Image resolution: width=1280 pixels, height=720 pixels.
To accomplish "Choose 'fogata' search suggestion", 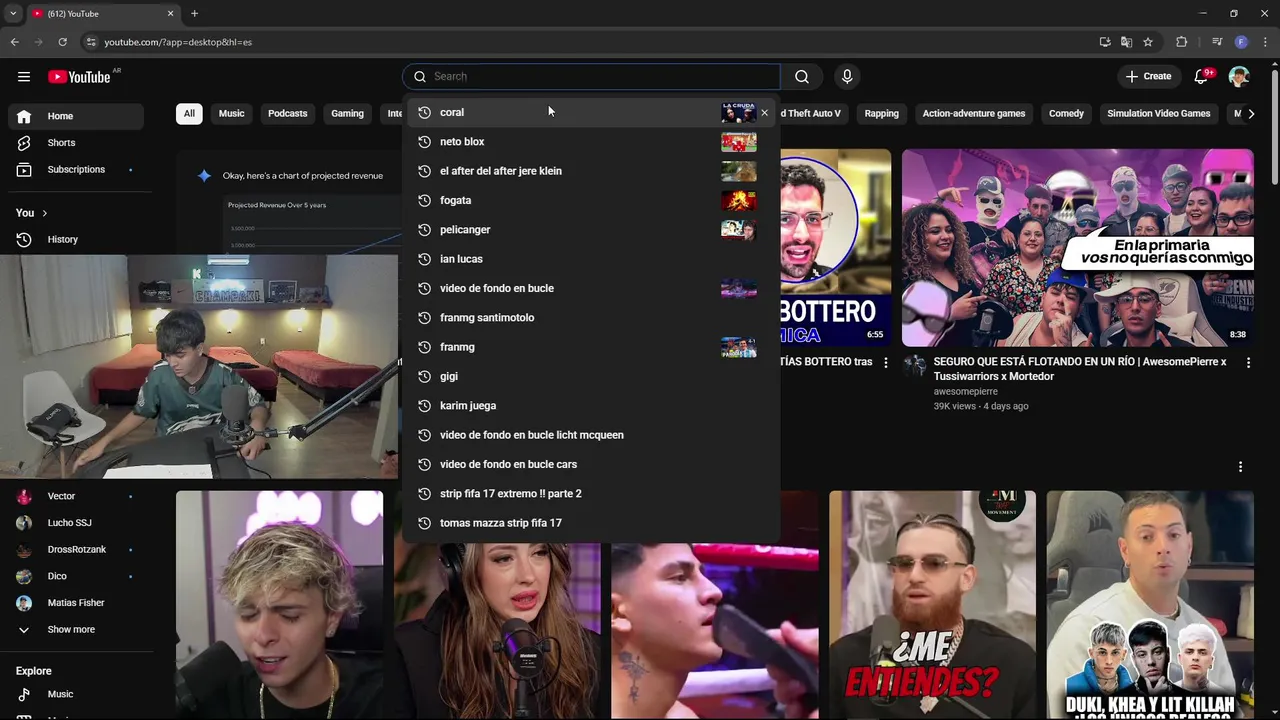I will tap(591, 200).
